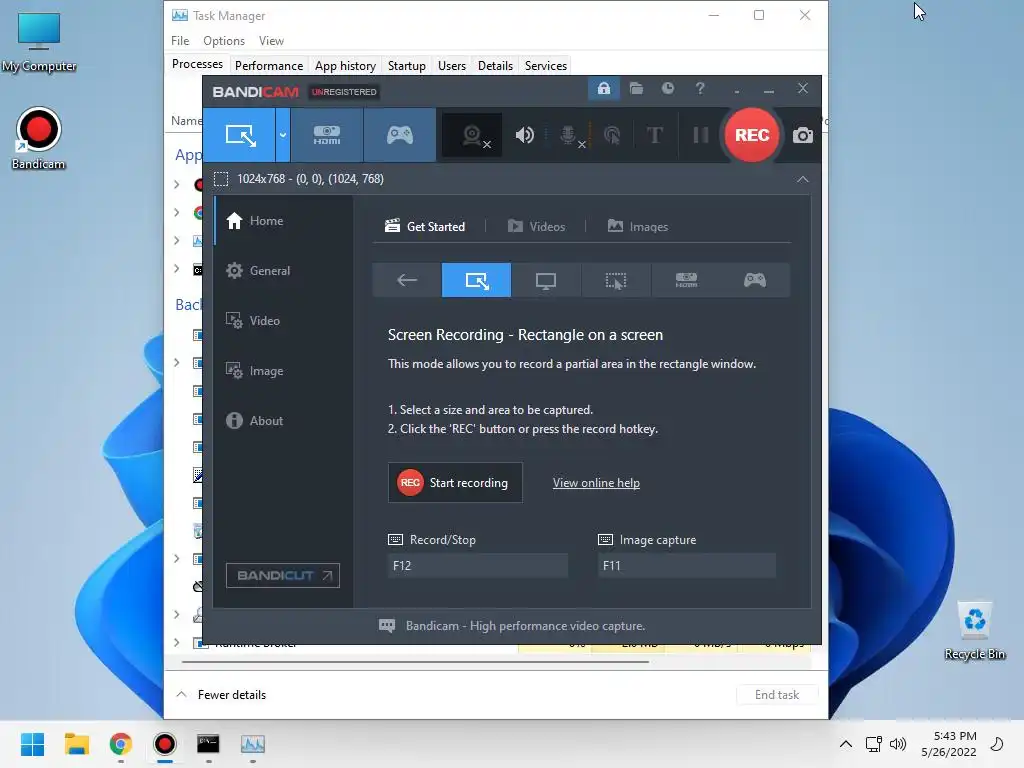Switch to Services tab in Task Manager

[545, 65]
